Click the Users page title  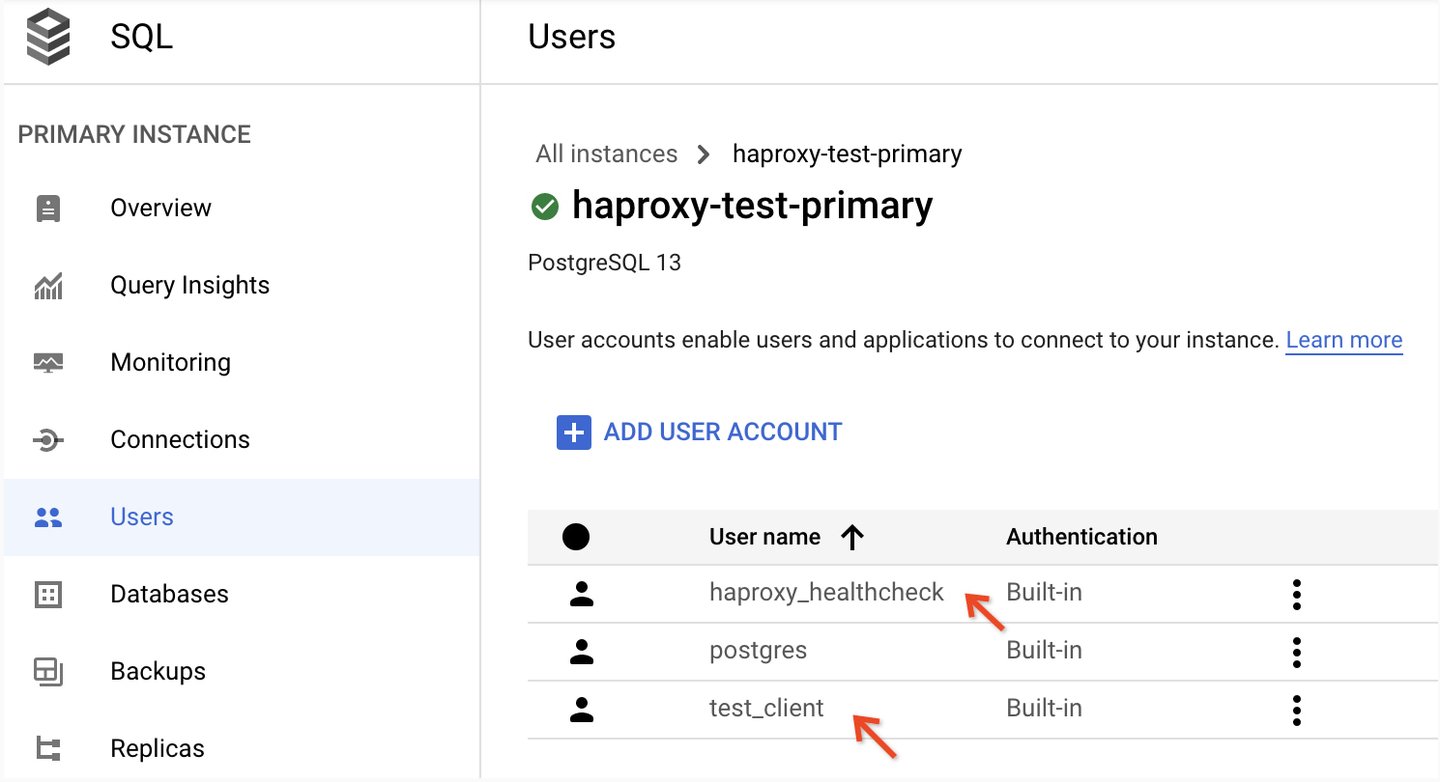point(572,37)
